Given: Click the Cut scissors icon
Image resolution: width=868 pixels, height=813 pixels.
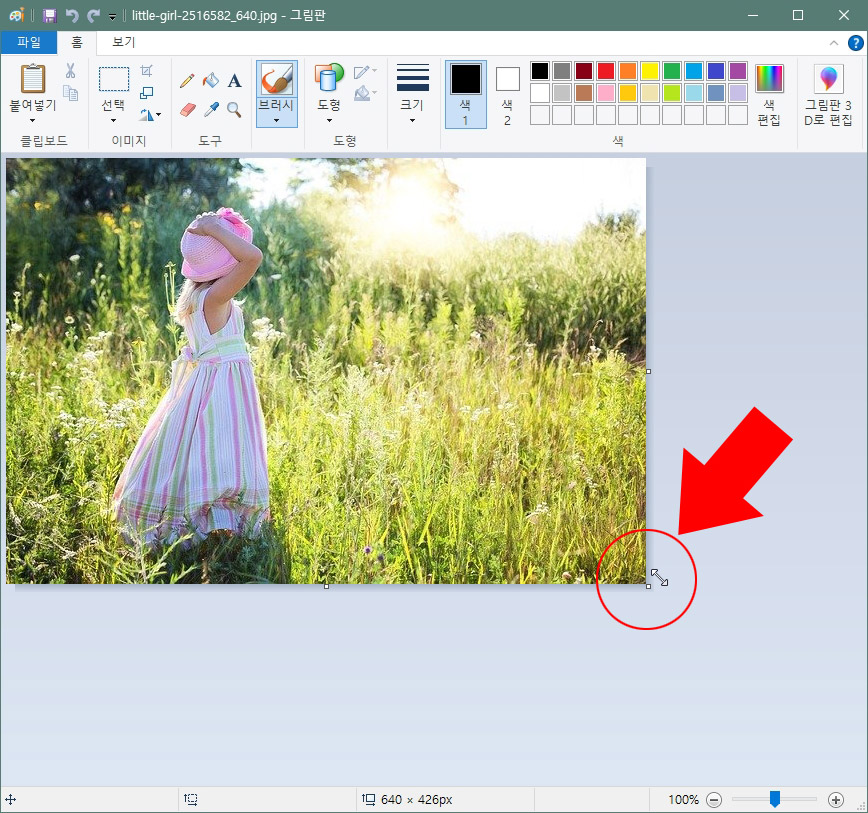Looking at the screenshot, I should pyautogui.click(x=70, y=70).
